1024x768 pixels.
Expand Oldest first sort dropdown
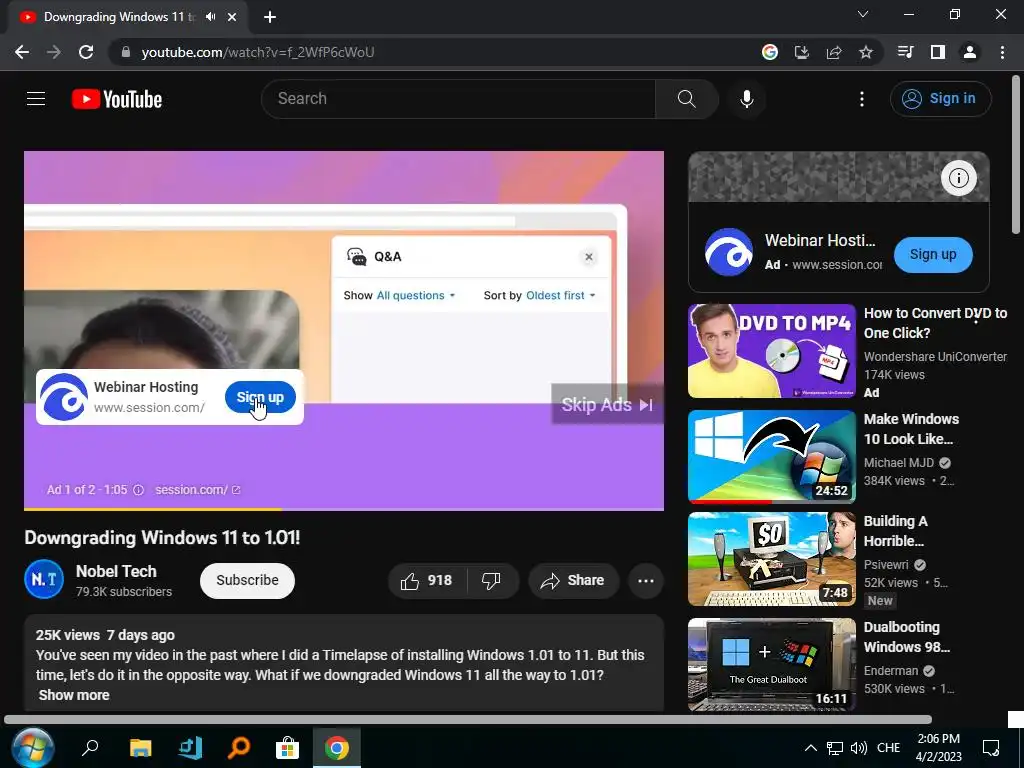click(561, 295)
